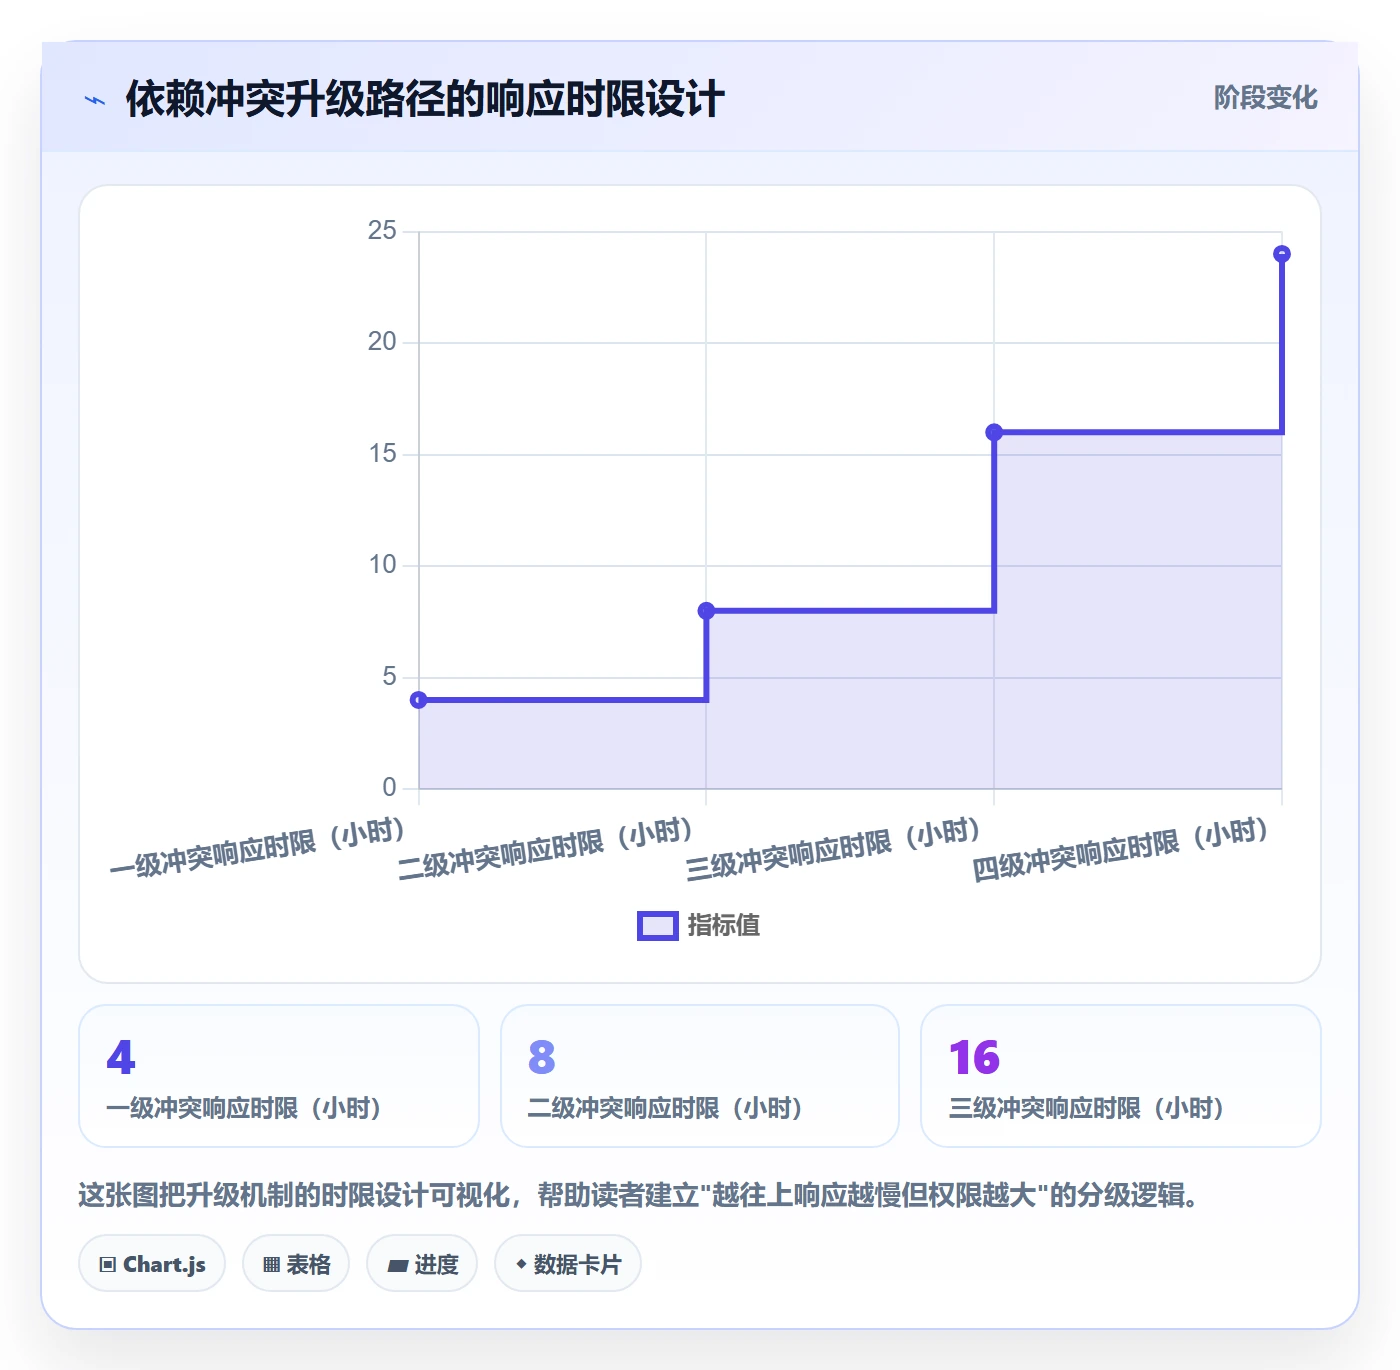Click the square icon in Chart.js chip
The width and height of the screenshot is (1400, 1370).
coord(108,1265)
